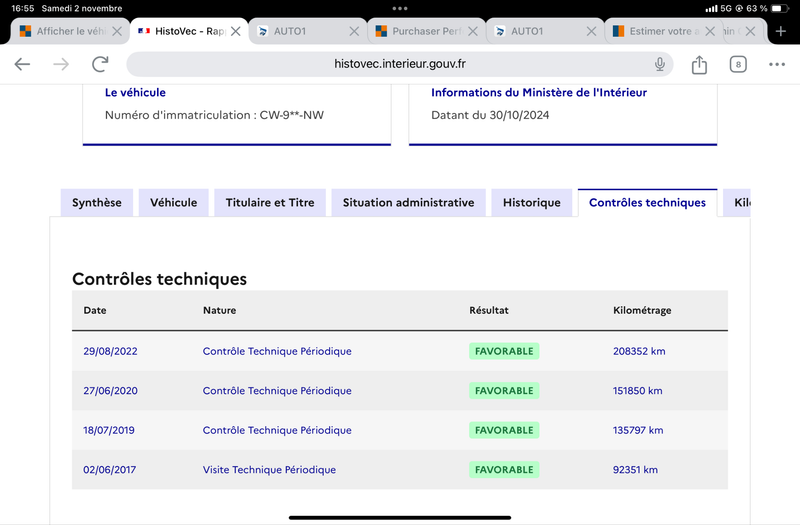800x525 pixels.
Task: Tap the three dots multitasking indicator
Action: pyautogui.click(x=400, y=8)
